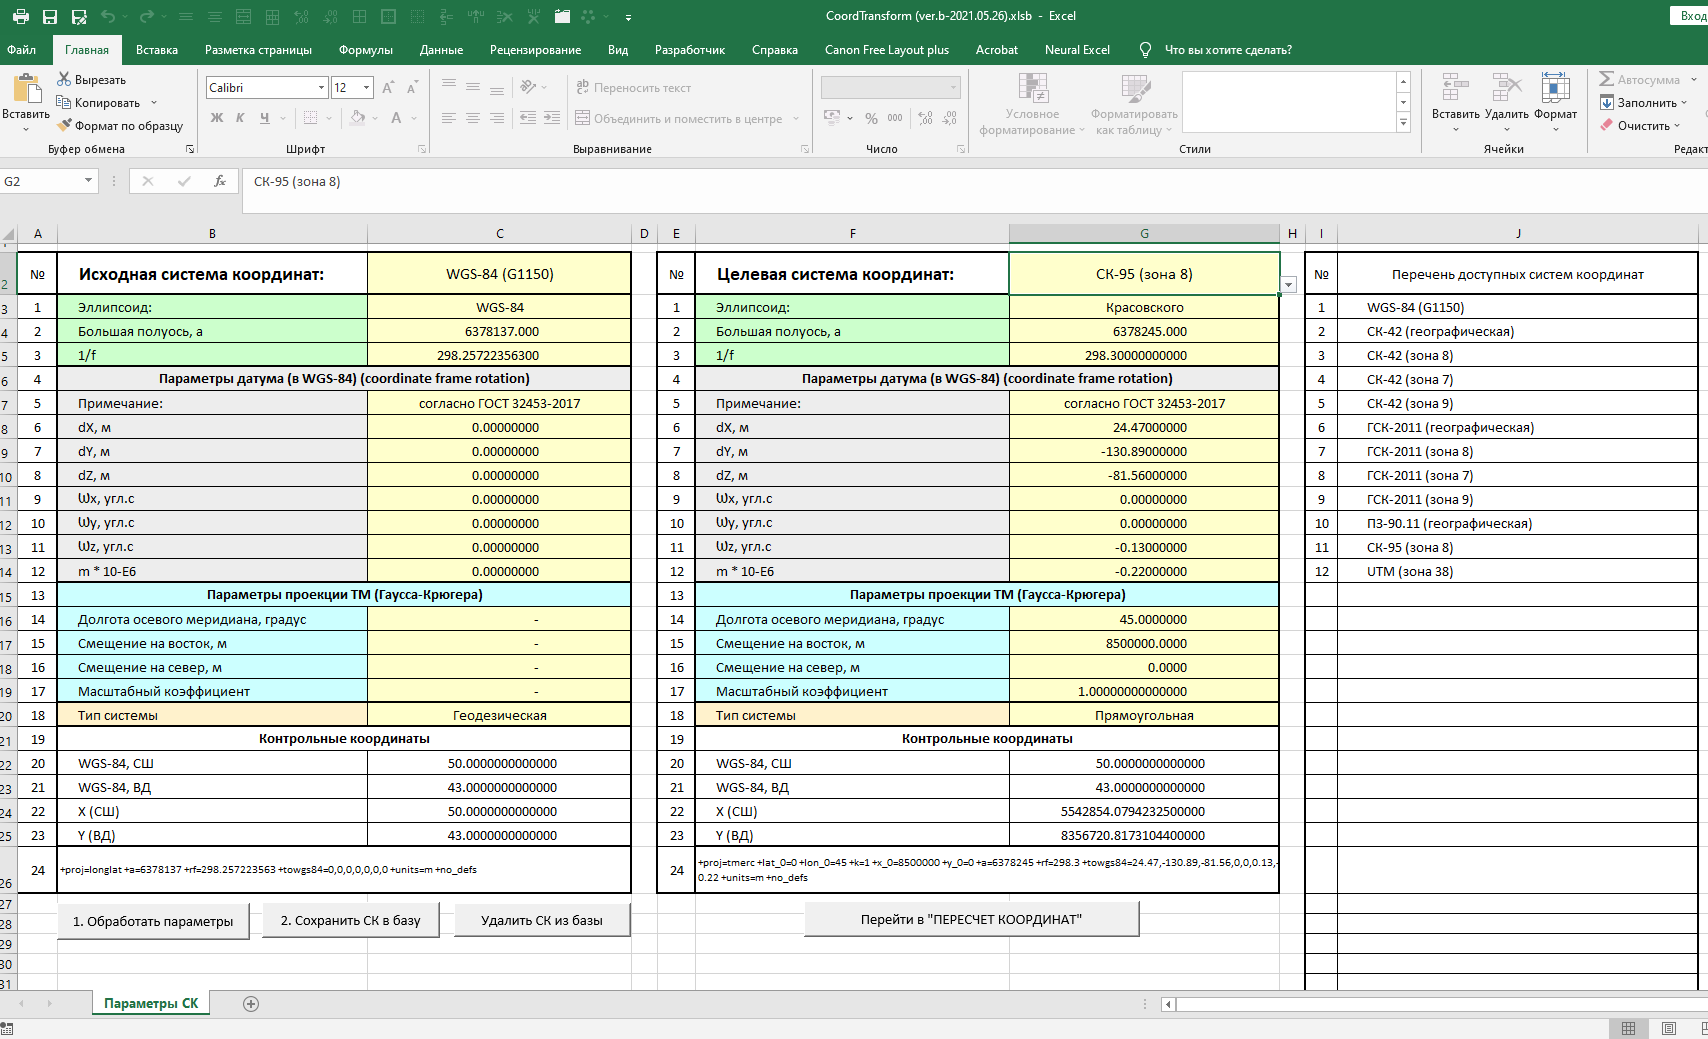Click the Удалить cells icon in the ribbon

point(1506,89)
